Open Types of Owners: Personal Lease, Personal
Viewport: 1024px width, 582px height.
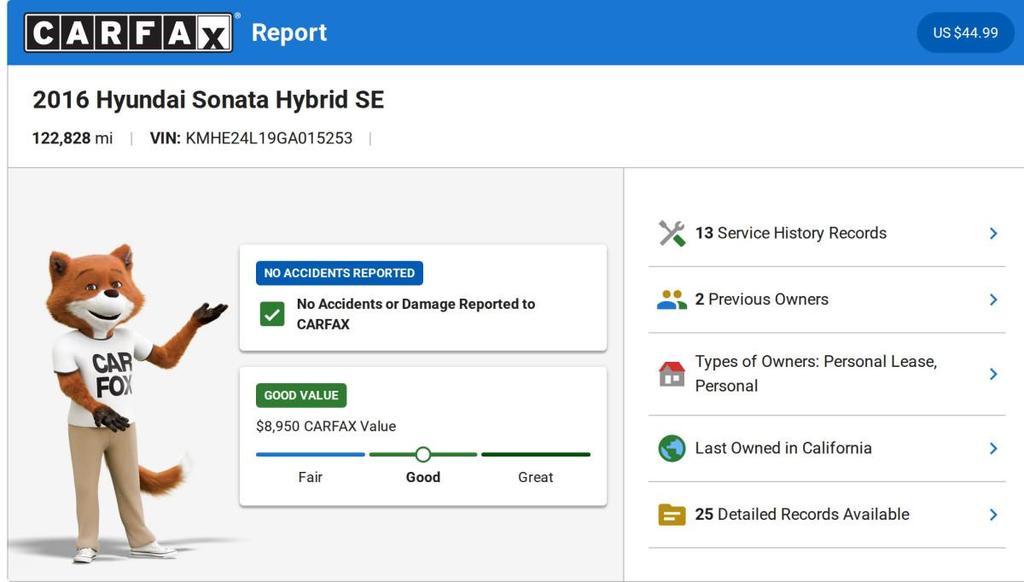coord(827,374)
